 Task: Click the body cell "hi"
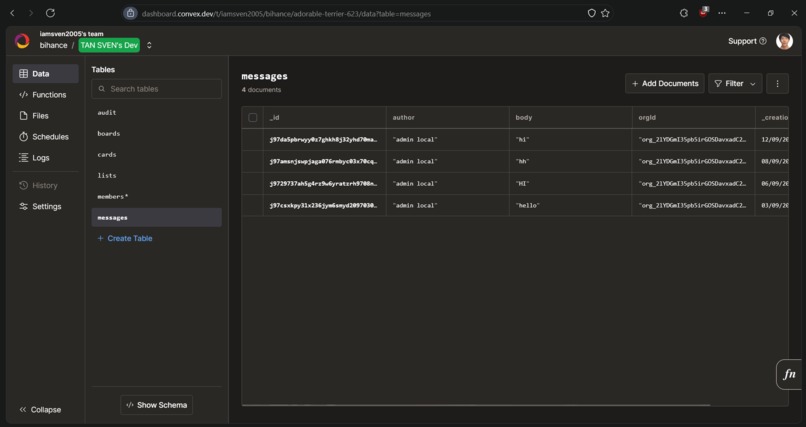coord(570,140)
